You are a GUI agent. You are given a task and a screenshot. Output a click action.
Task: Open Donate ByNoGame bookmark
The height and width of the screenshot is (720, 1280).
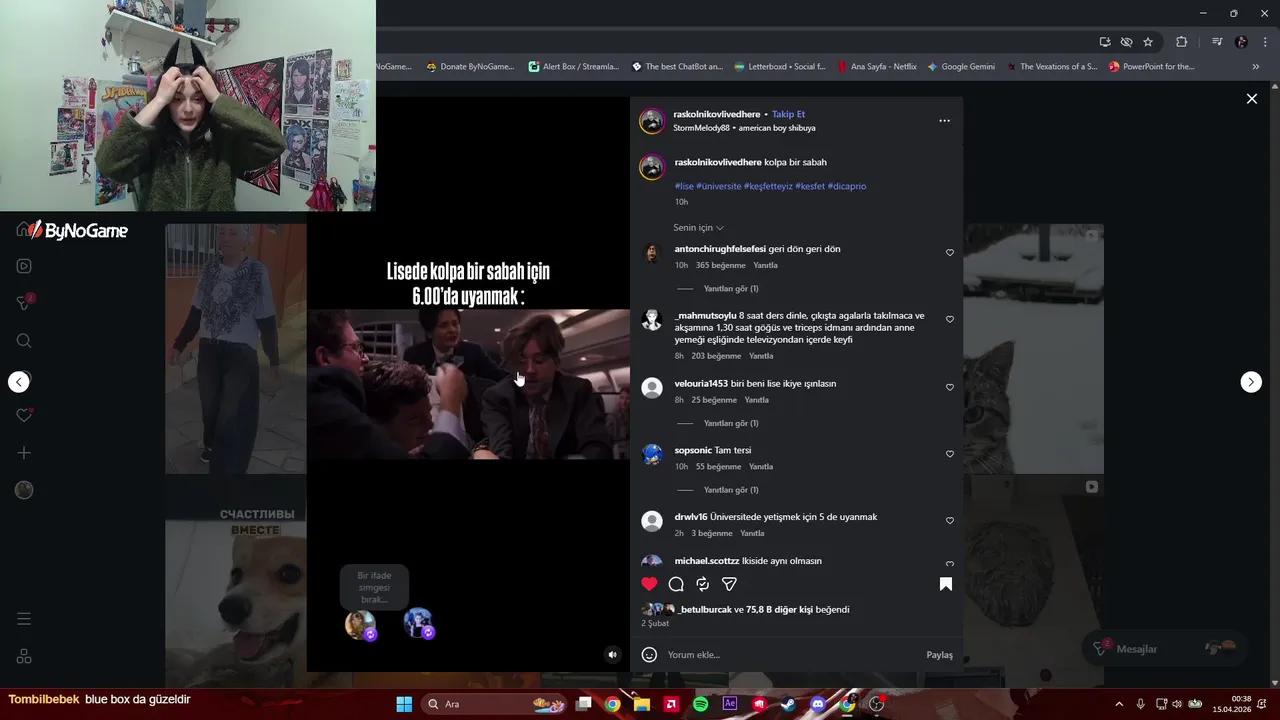click(x=470, y=67)
